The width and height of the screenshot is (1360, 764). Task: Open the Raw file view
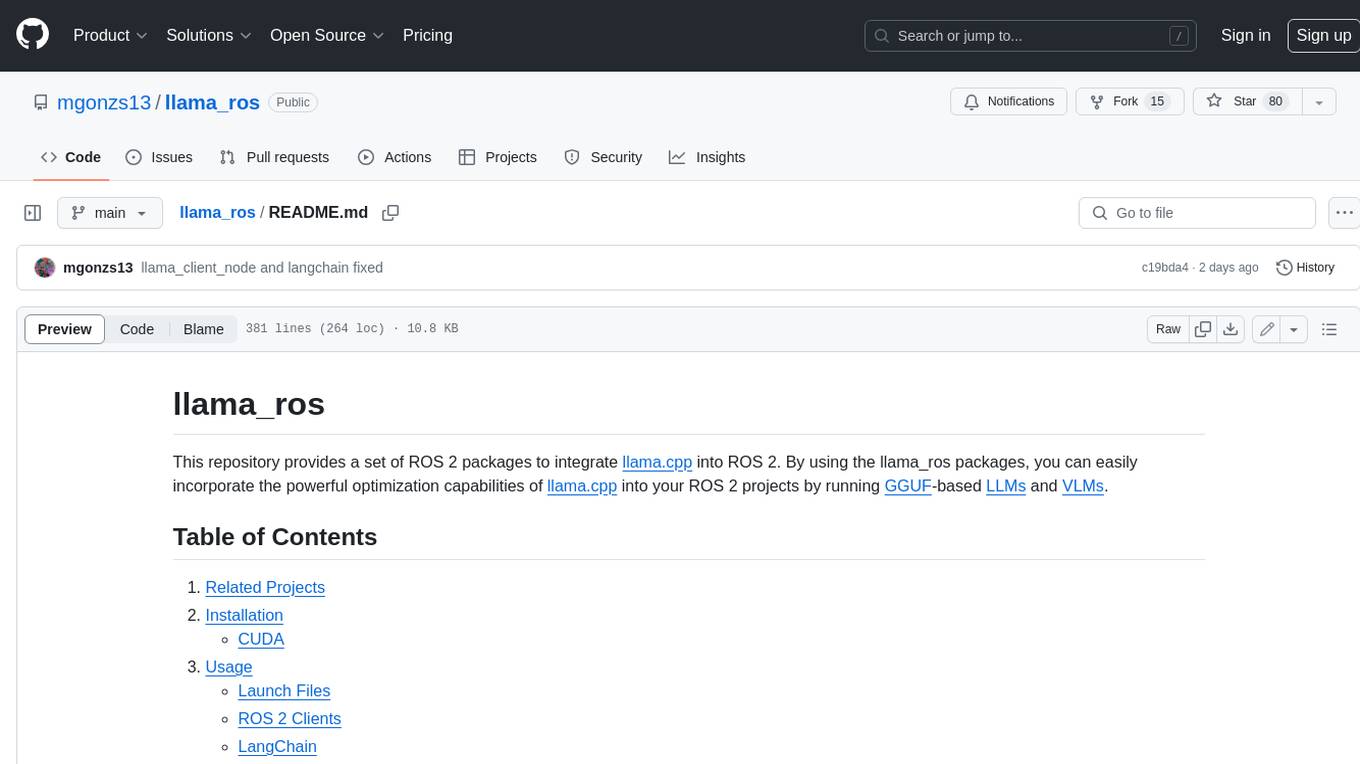point(1168,329)
